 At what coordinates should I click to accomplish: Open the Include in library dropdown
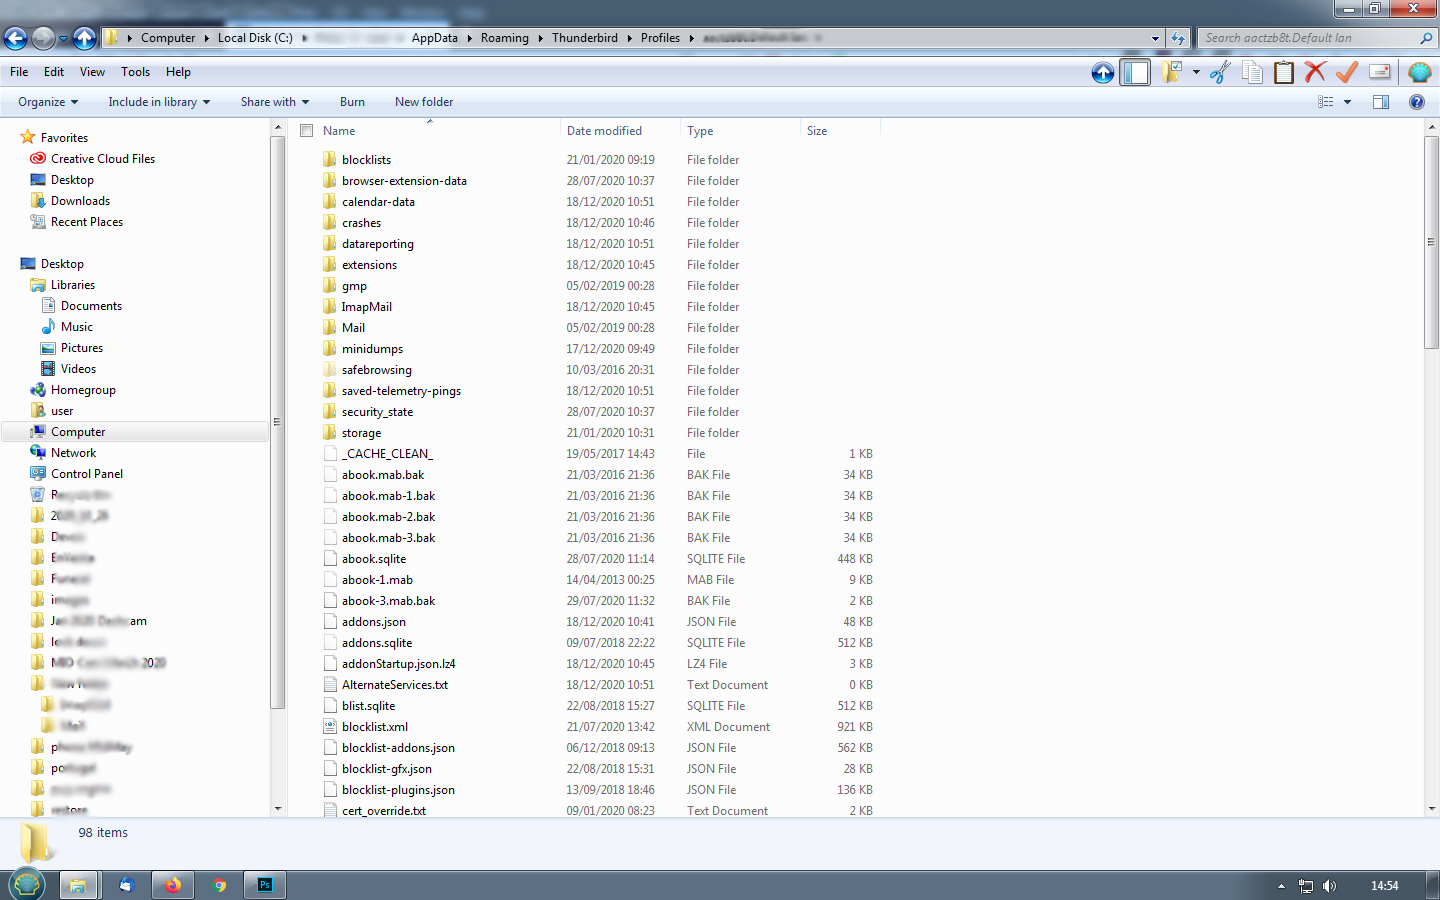click(159, 102)
